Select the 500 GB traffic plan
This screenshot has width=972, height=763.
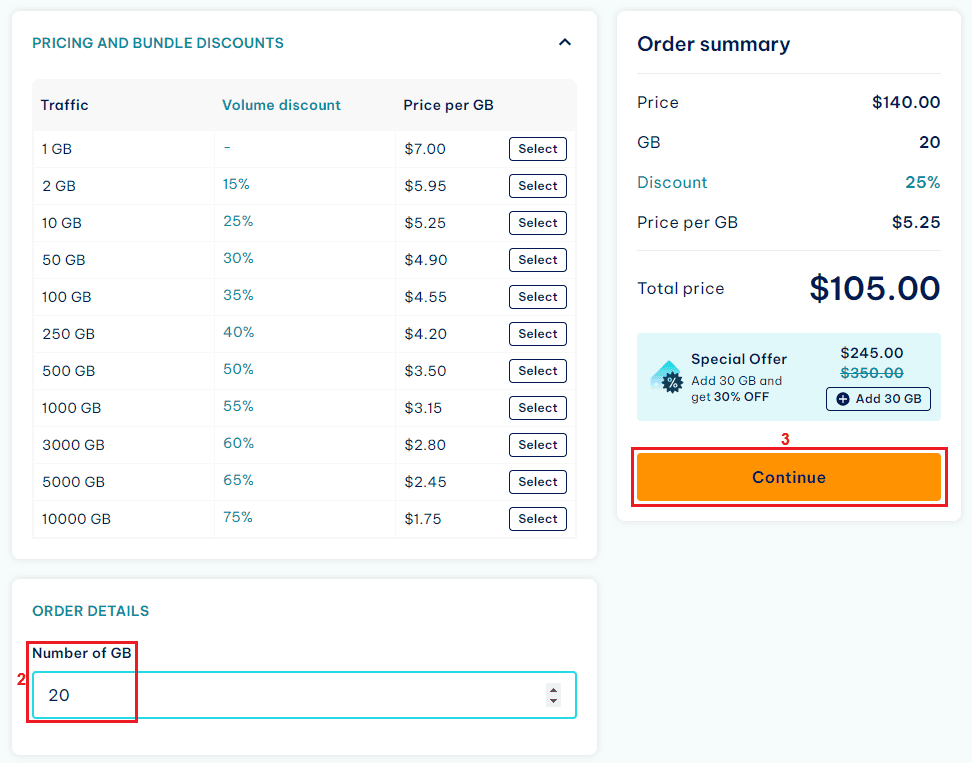click(537, 371)
